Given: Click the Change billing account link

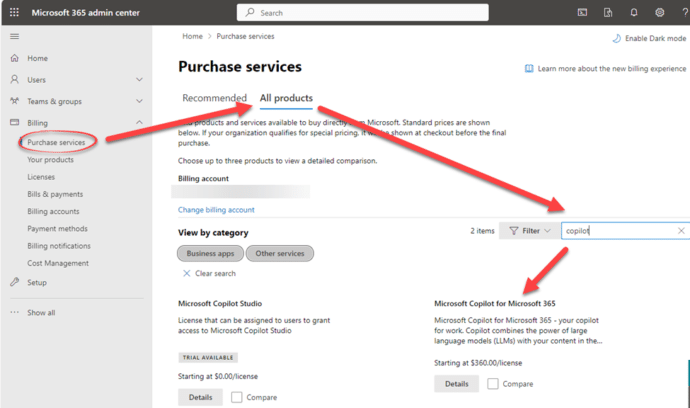Looking at the screenshot, I should [216, 210].
